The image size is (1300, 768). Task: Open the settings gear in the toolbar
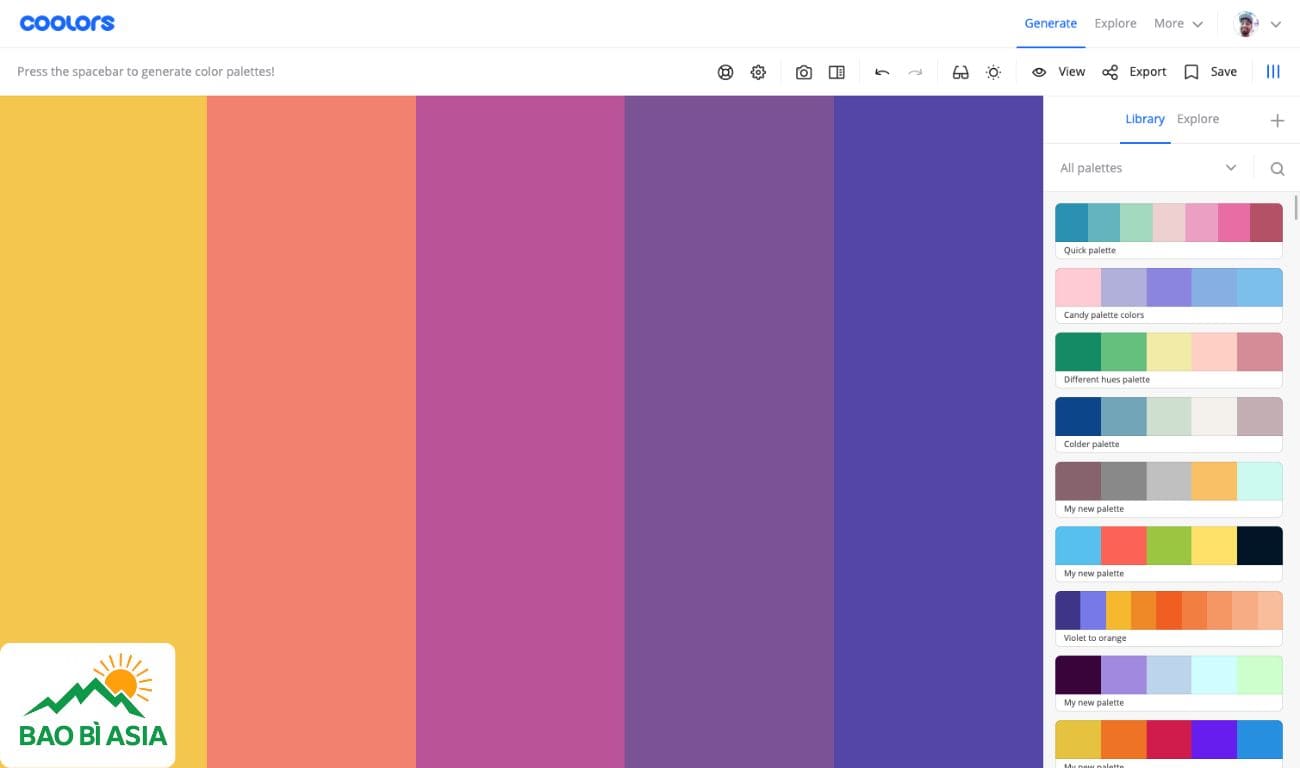coord(758,72)
